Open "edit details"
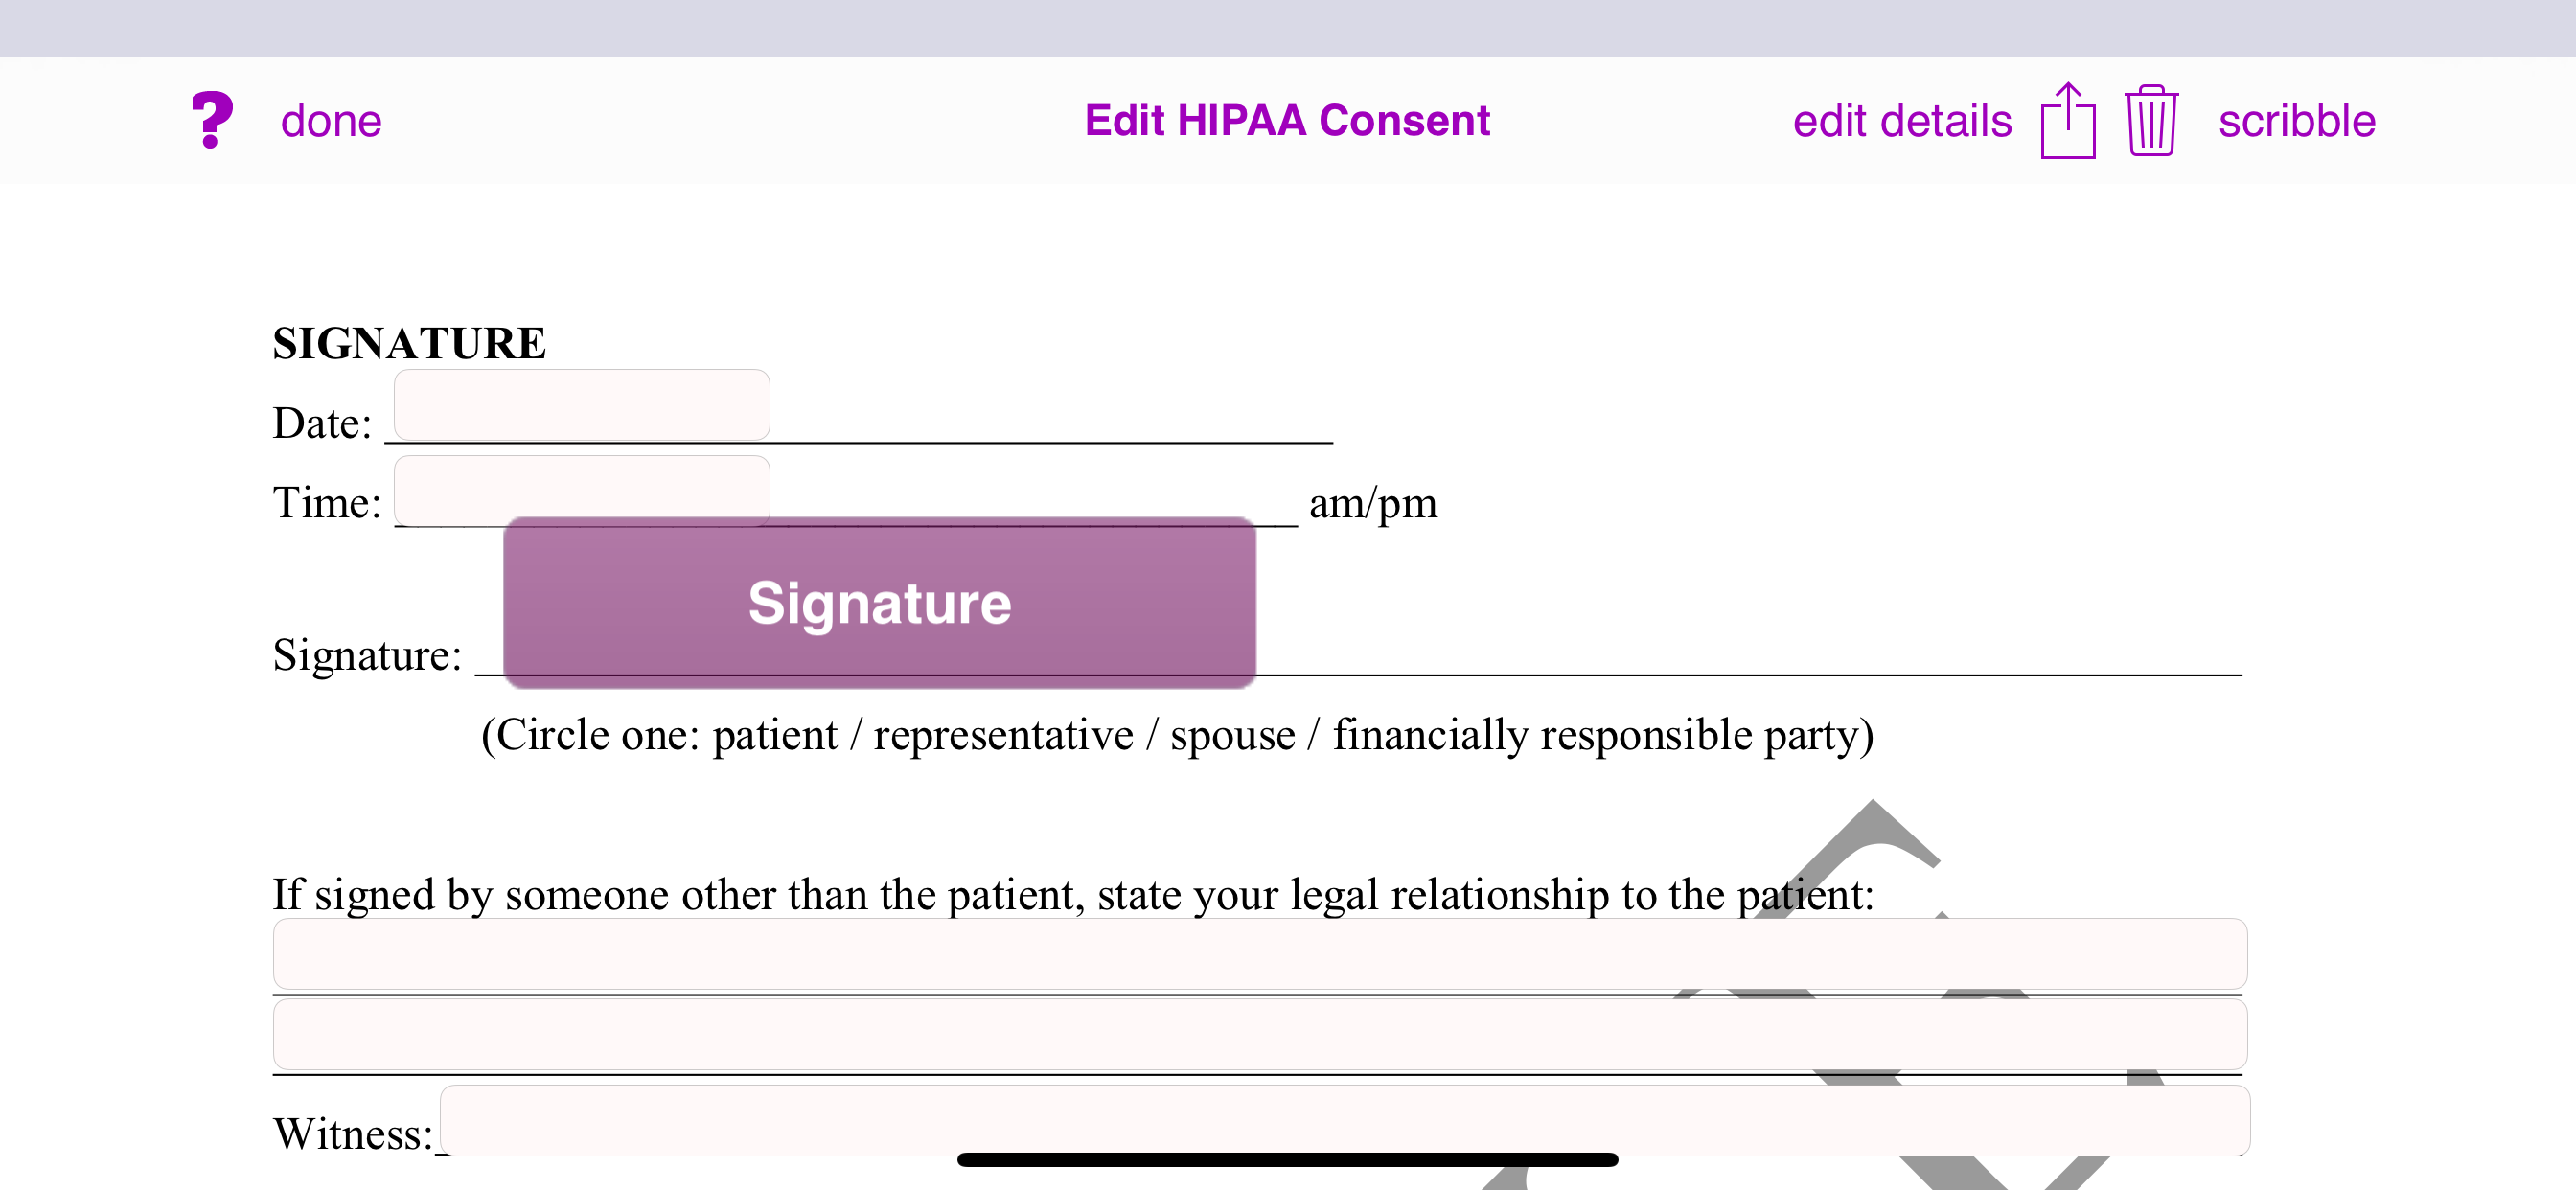This screenshot has width=2576, height=1190. pyautogui.click(x=1902, y=120)
